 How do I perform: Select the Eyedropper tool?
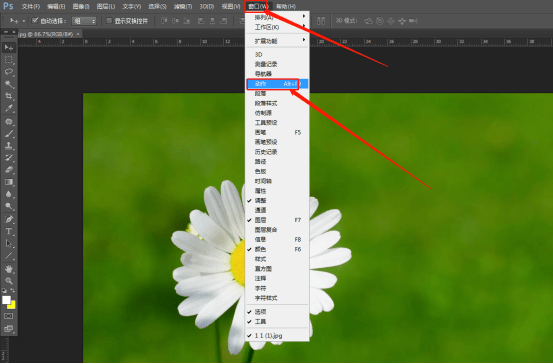tap(9, 108)
